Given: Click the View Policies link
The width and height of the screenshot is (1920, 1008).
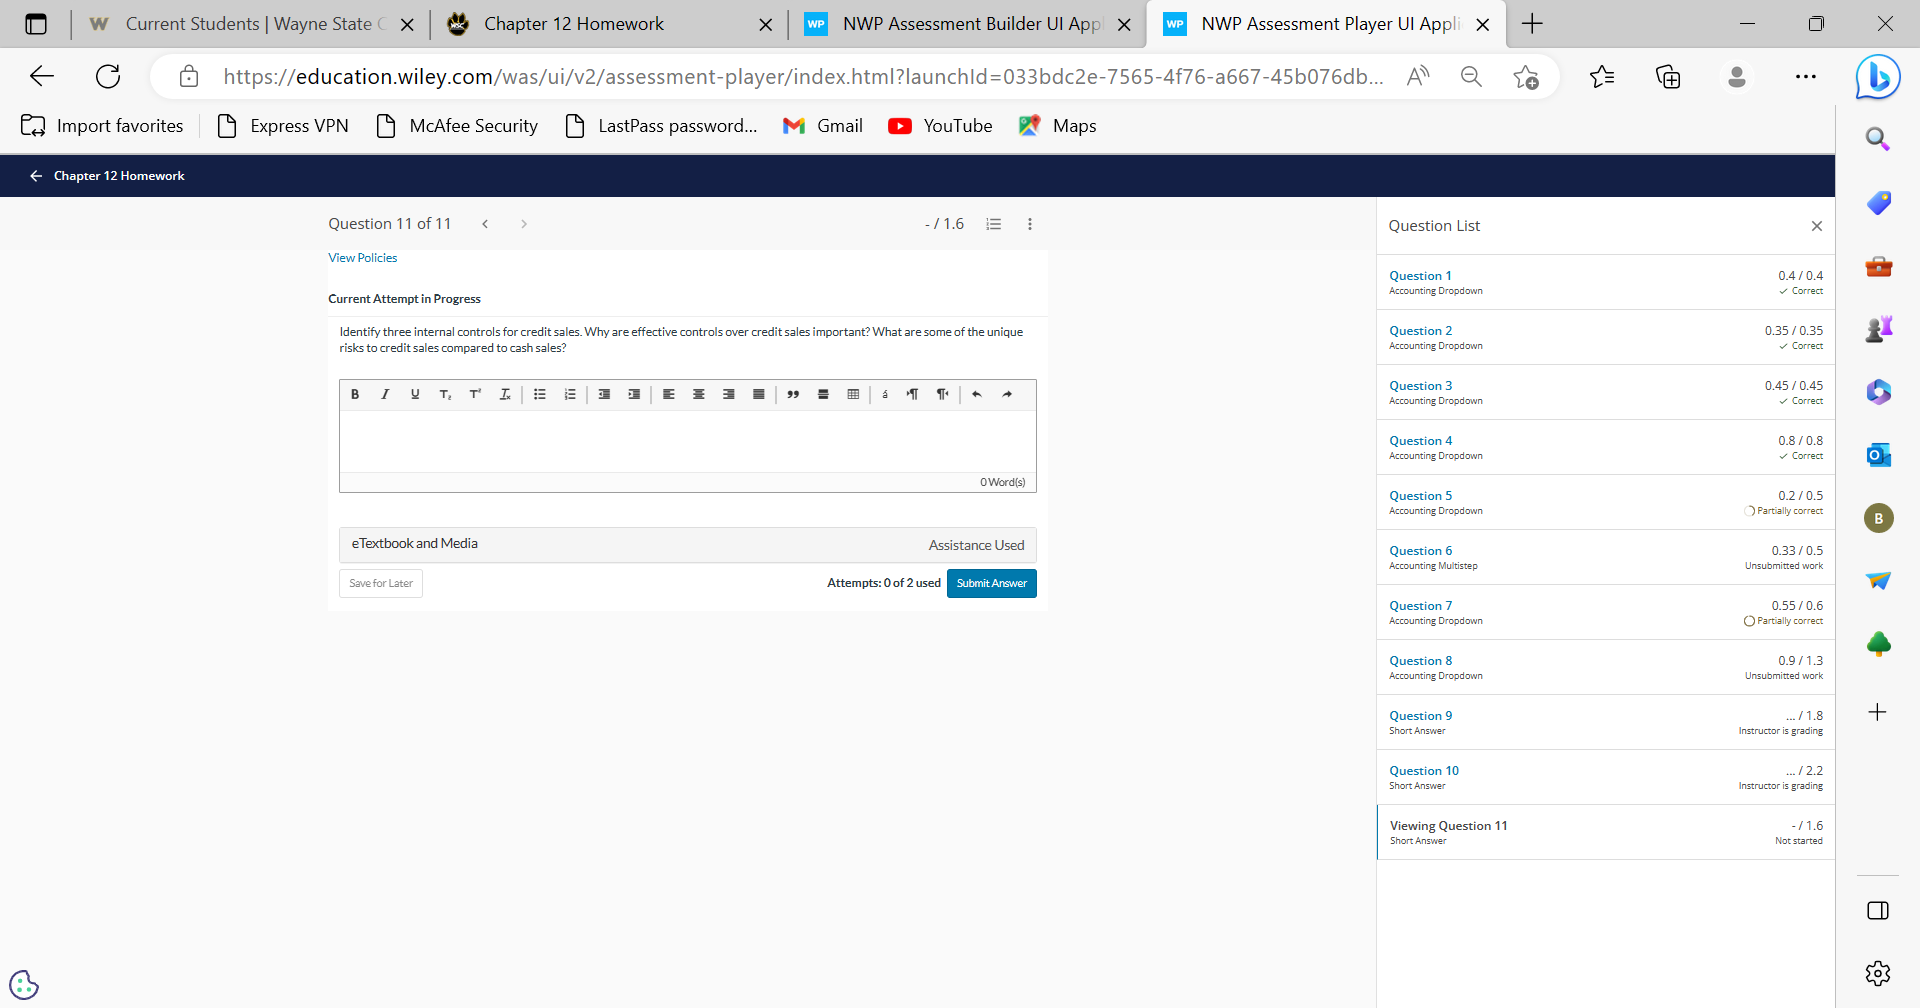Looking at the screenshot, I should pyautogui.click(x=363, y=258).
